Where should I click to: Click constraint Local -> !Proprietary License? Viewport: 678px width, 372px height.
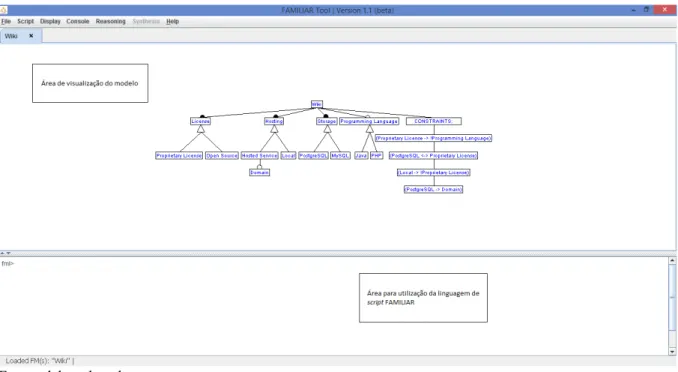pos(434,172)
